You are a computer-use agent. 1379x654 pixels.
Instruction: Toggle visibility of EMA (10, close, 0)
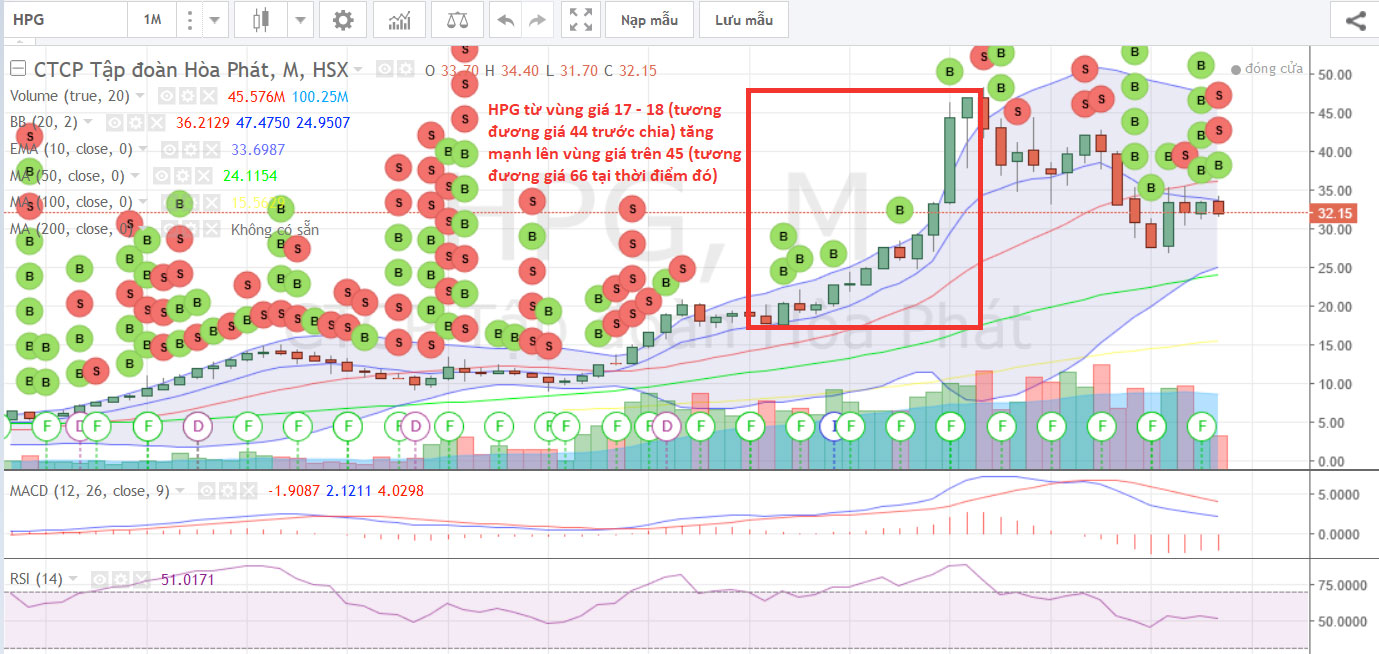169,149
